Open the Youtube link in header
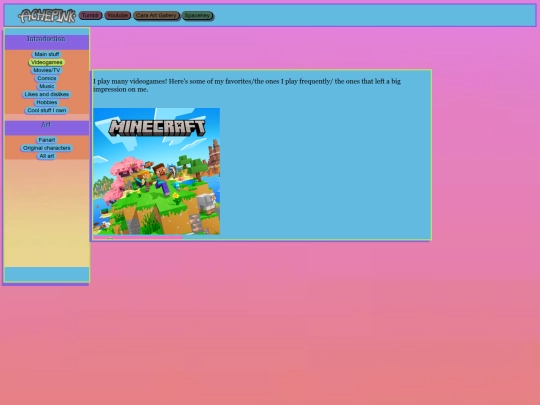The image size is (540, 405). (x=117, y=15)
